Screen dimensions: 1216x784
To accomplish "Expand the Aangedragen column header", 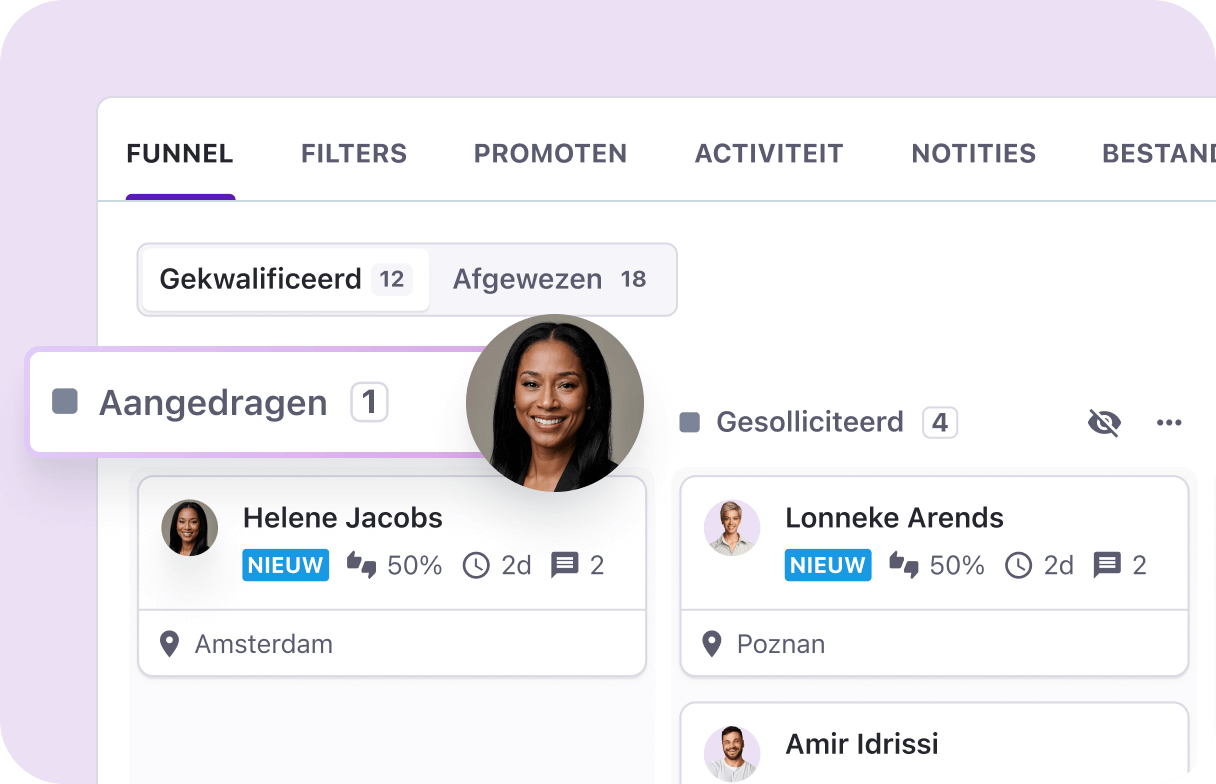I will pos(213,401).
